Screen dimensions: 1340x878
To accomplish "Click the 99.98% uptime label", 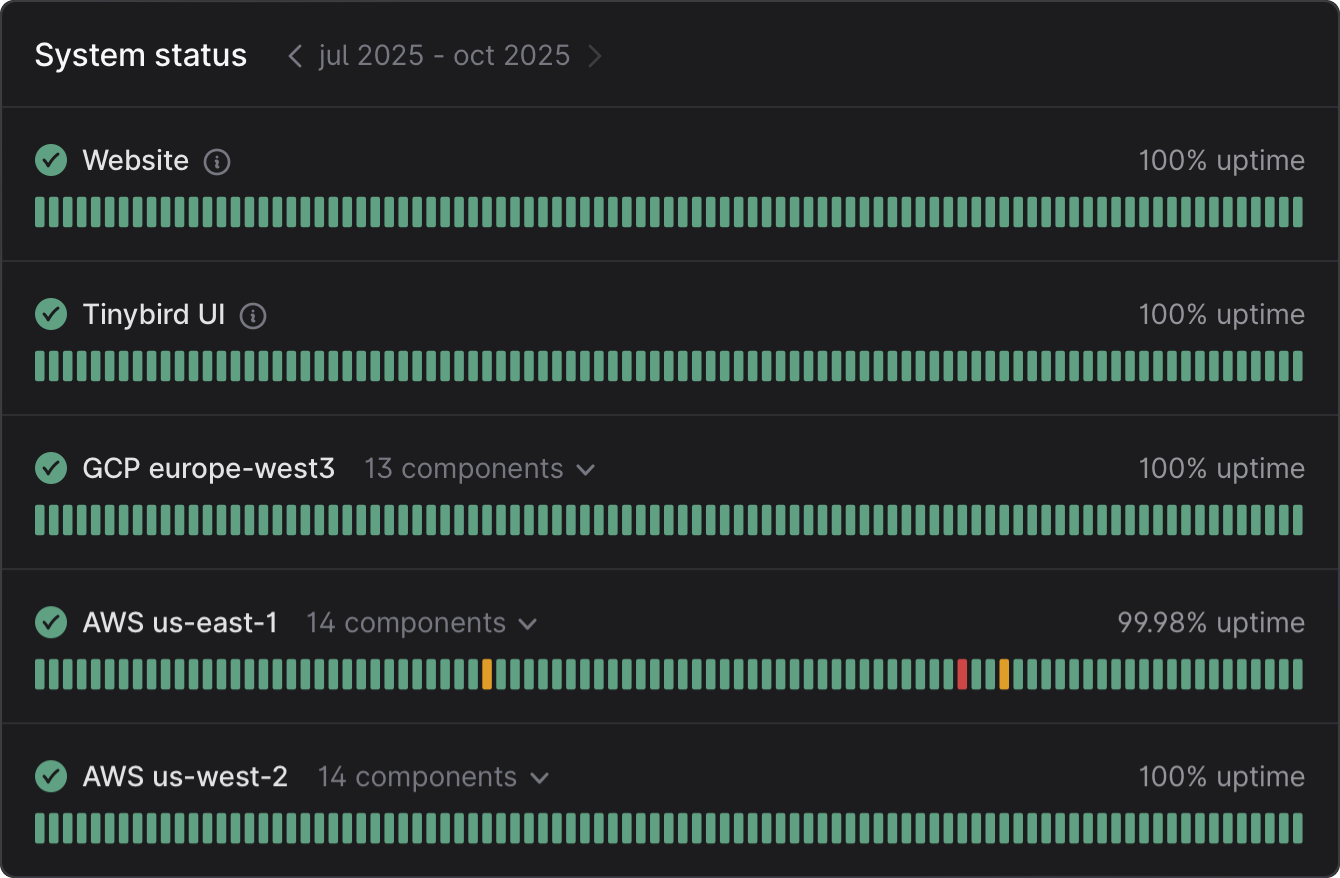I will coord(1211,622).
